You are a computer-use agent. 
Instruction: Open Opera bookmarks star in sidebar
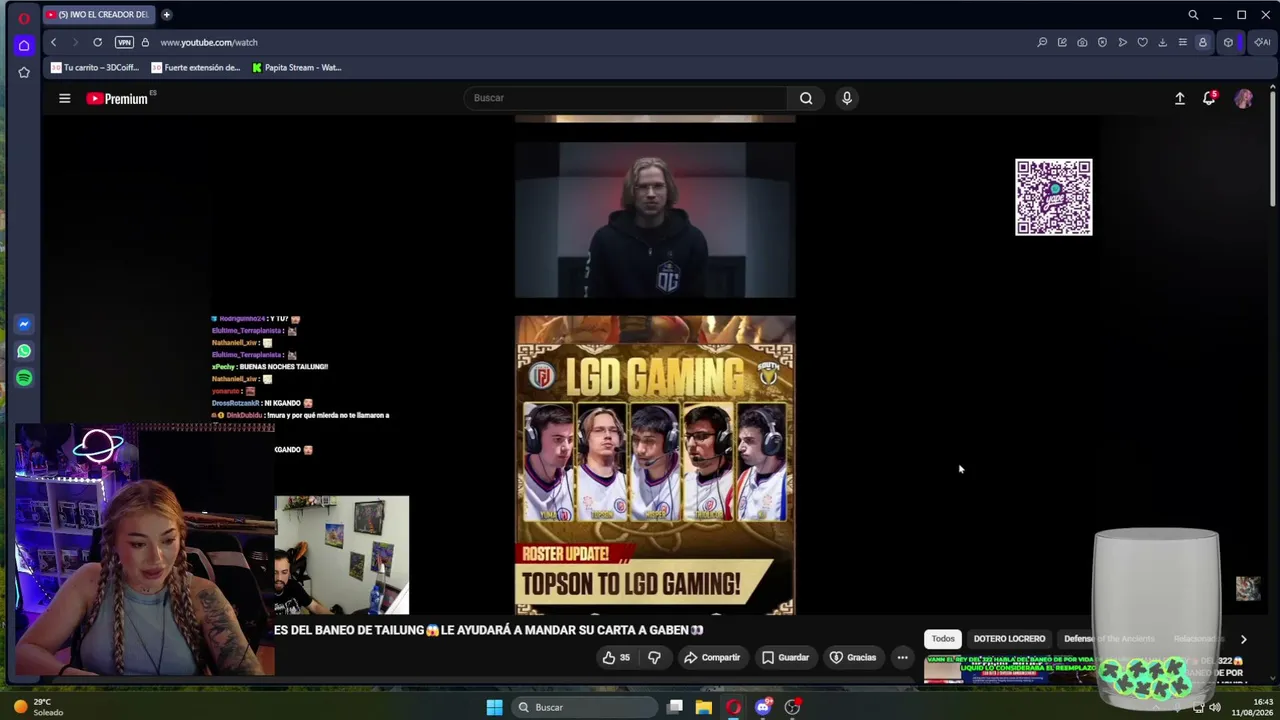pos(24,72)
